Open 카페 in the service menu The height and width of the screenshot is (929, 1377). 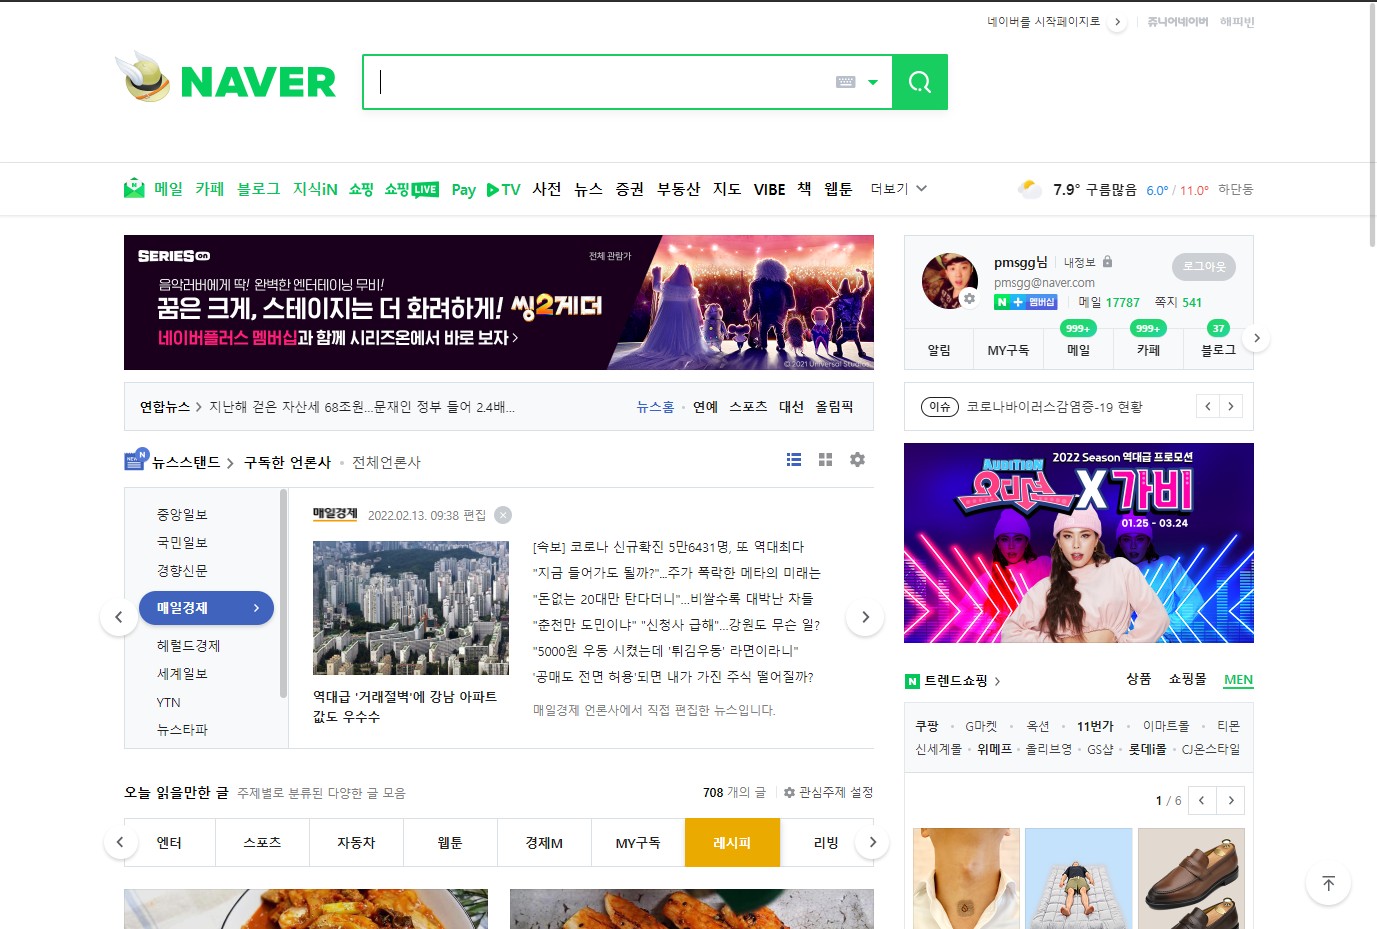pos(210,189)
